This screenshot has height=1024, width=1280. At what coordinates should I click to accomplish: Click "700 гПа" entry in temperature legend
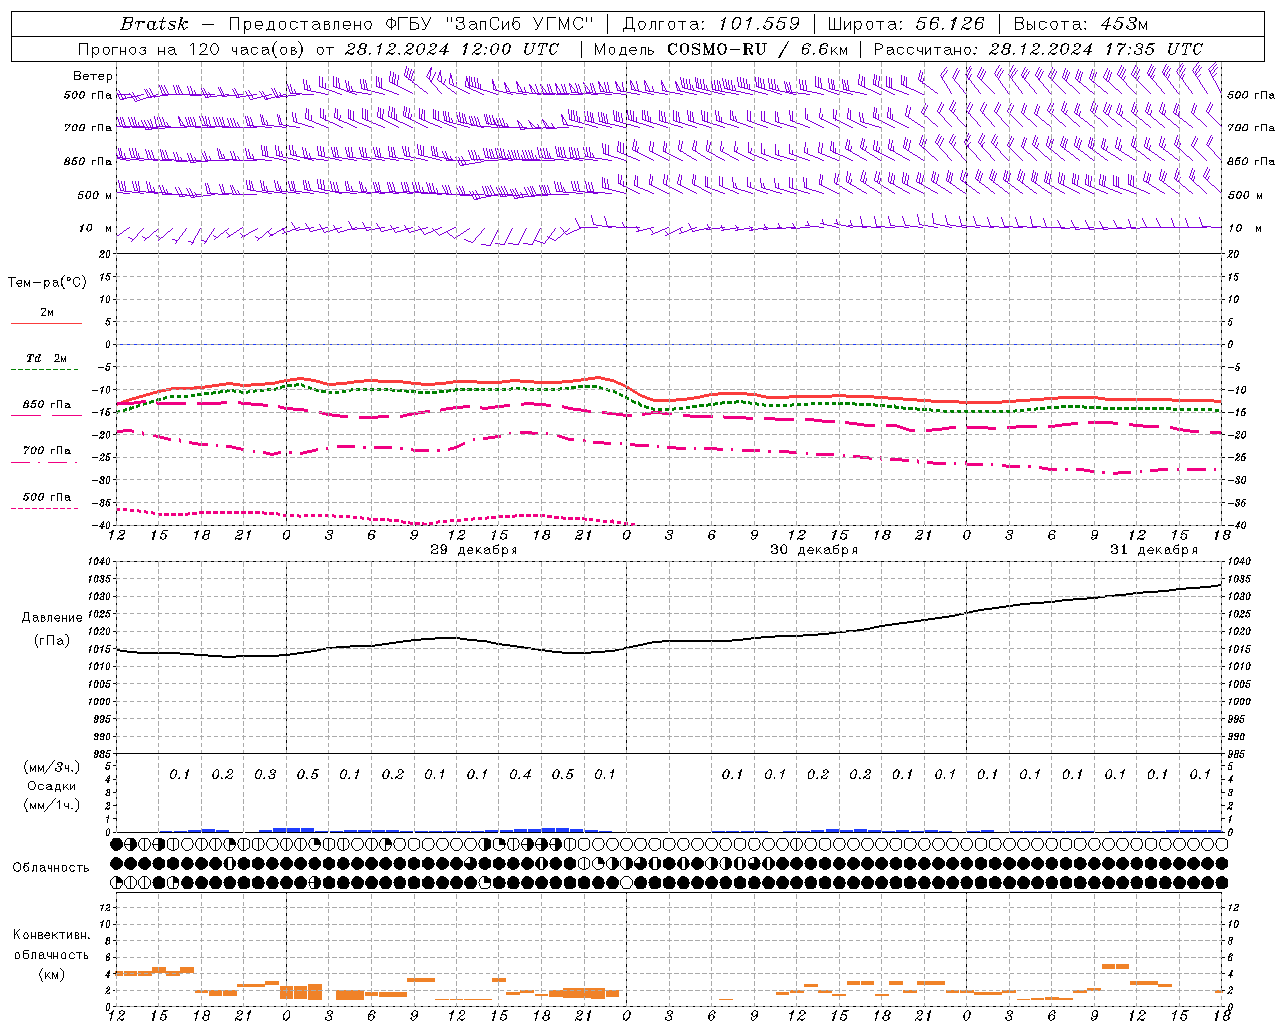(46, 451)
